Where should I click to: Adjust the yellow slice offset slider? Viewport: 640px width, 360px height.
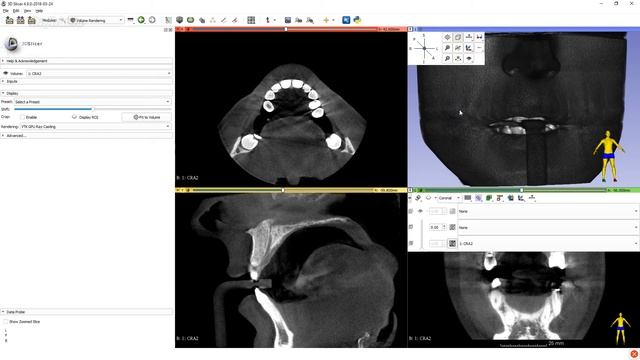click(x=283, y=190)
